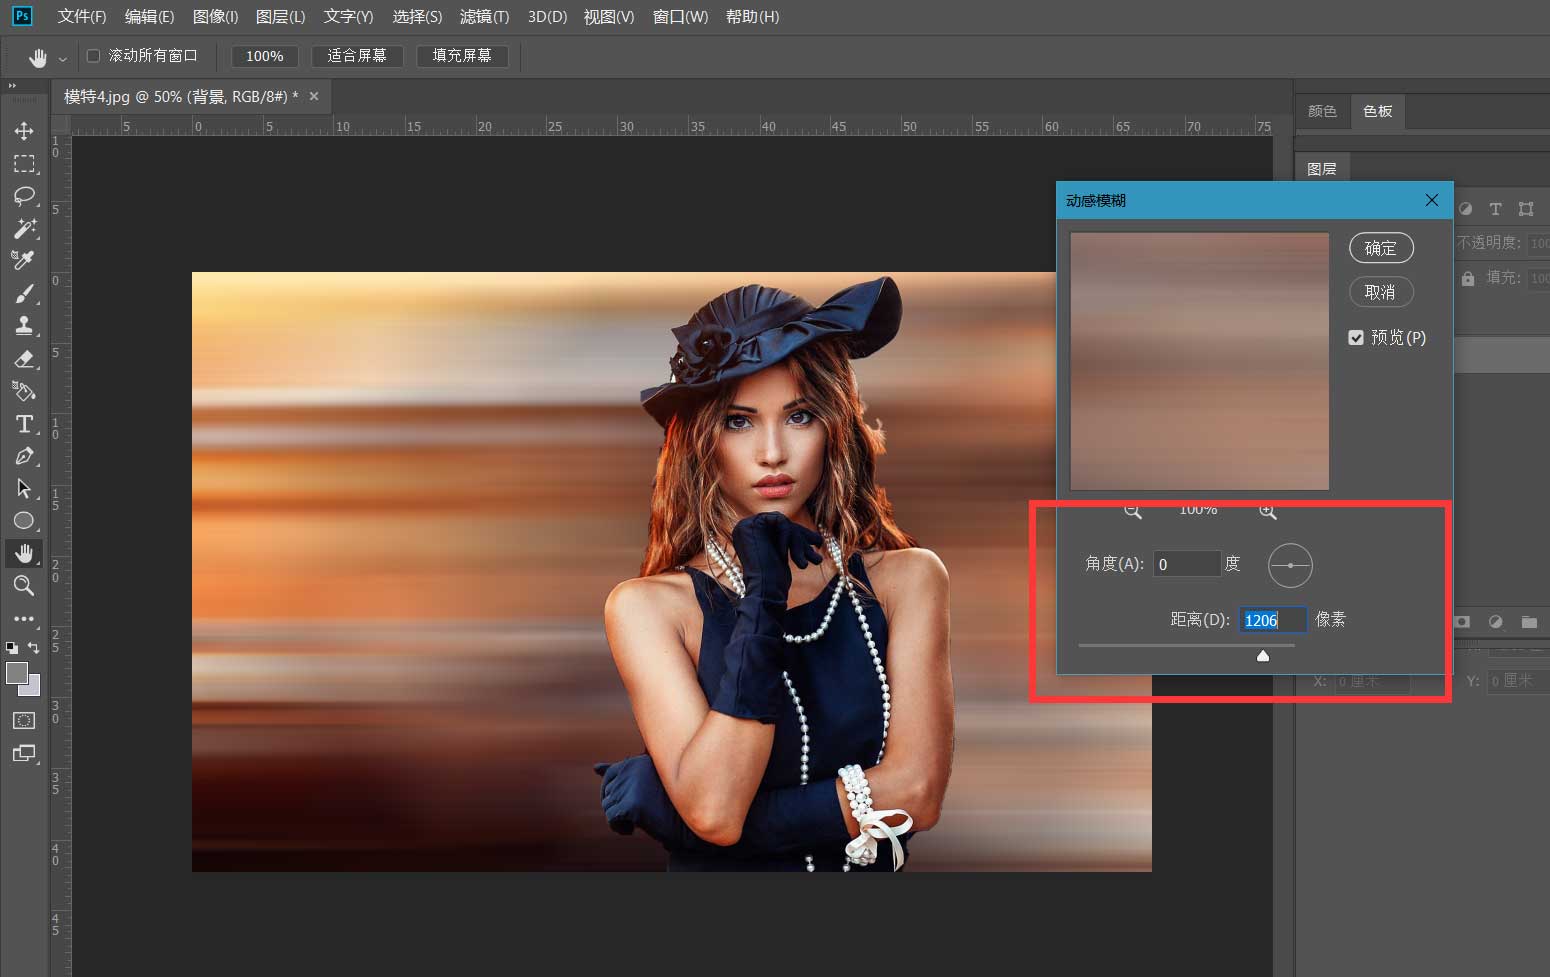Screen dimensions: 1550x977
Task: Select the Move tool
Action: coord(24,131)
